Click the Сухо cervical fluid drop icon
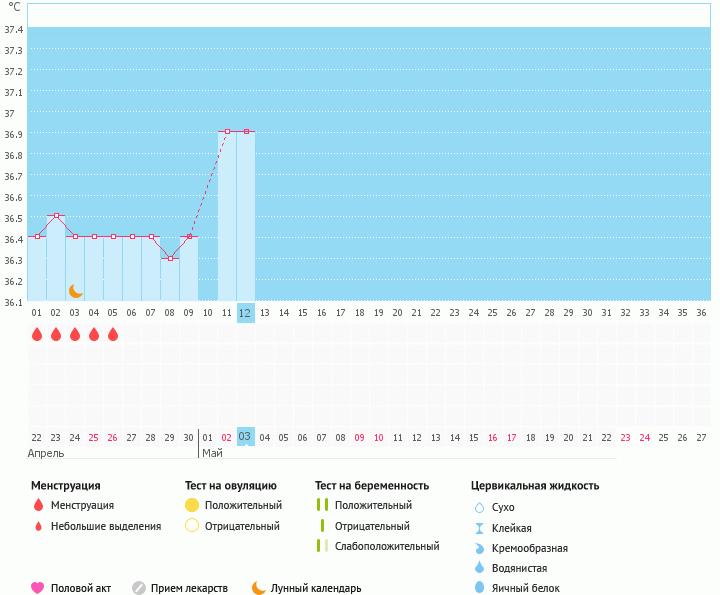The width and height of the screenshot is (720, 595). [479, 507]
